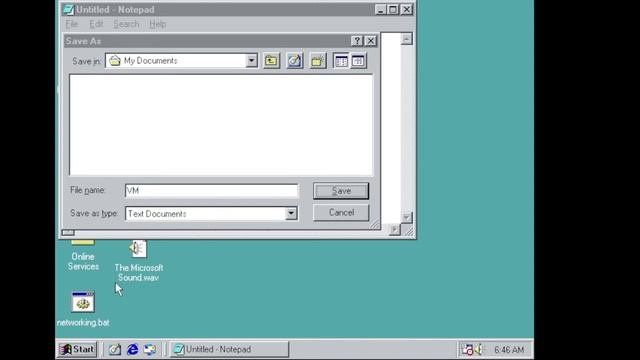This screenshot has width=640, height=360.
Task: Click the File name input field
Action: [212, 191]
